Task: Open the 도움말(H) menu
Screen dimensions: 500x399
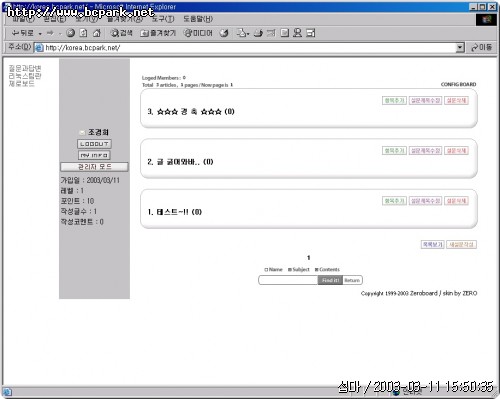Action: [x=198, y=19]
